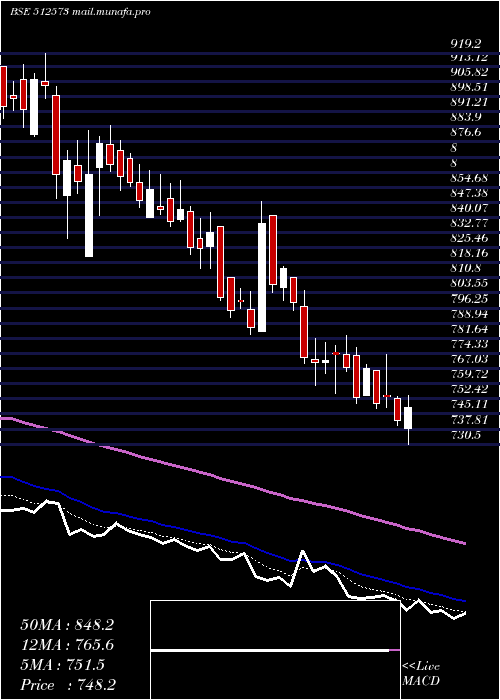
Task: Click the 913.12 price label
Action: coord(469,57)
